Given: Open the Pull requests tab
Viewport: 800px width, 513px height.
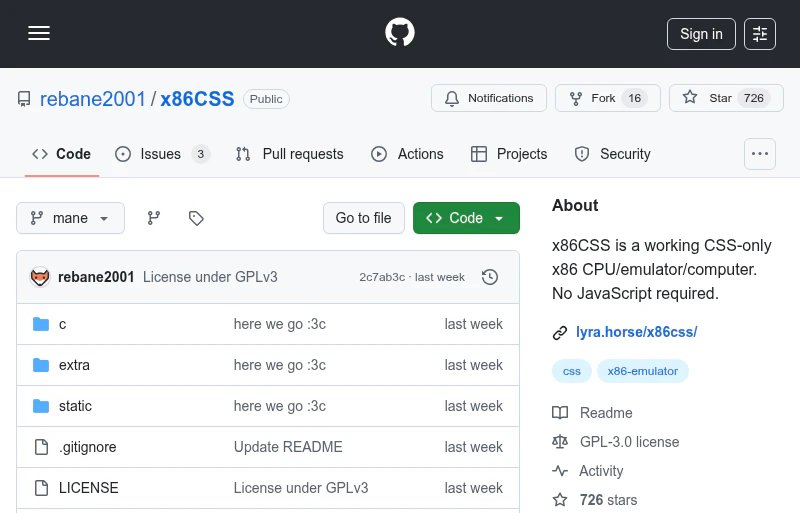Looking at the screenshot, I should pos(289,154).
